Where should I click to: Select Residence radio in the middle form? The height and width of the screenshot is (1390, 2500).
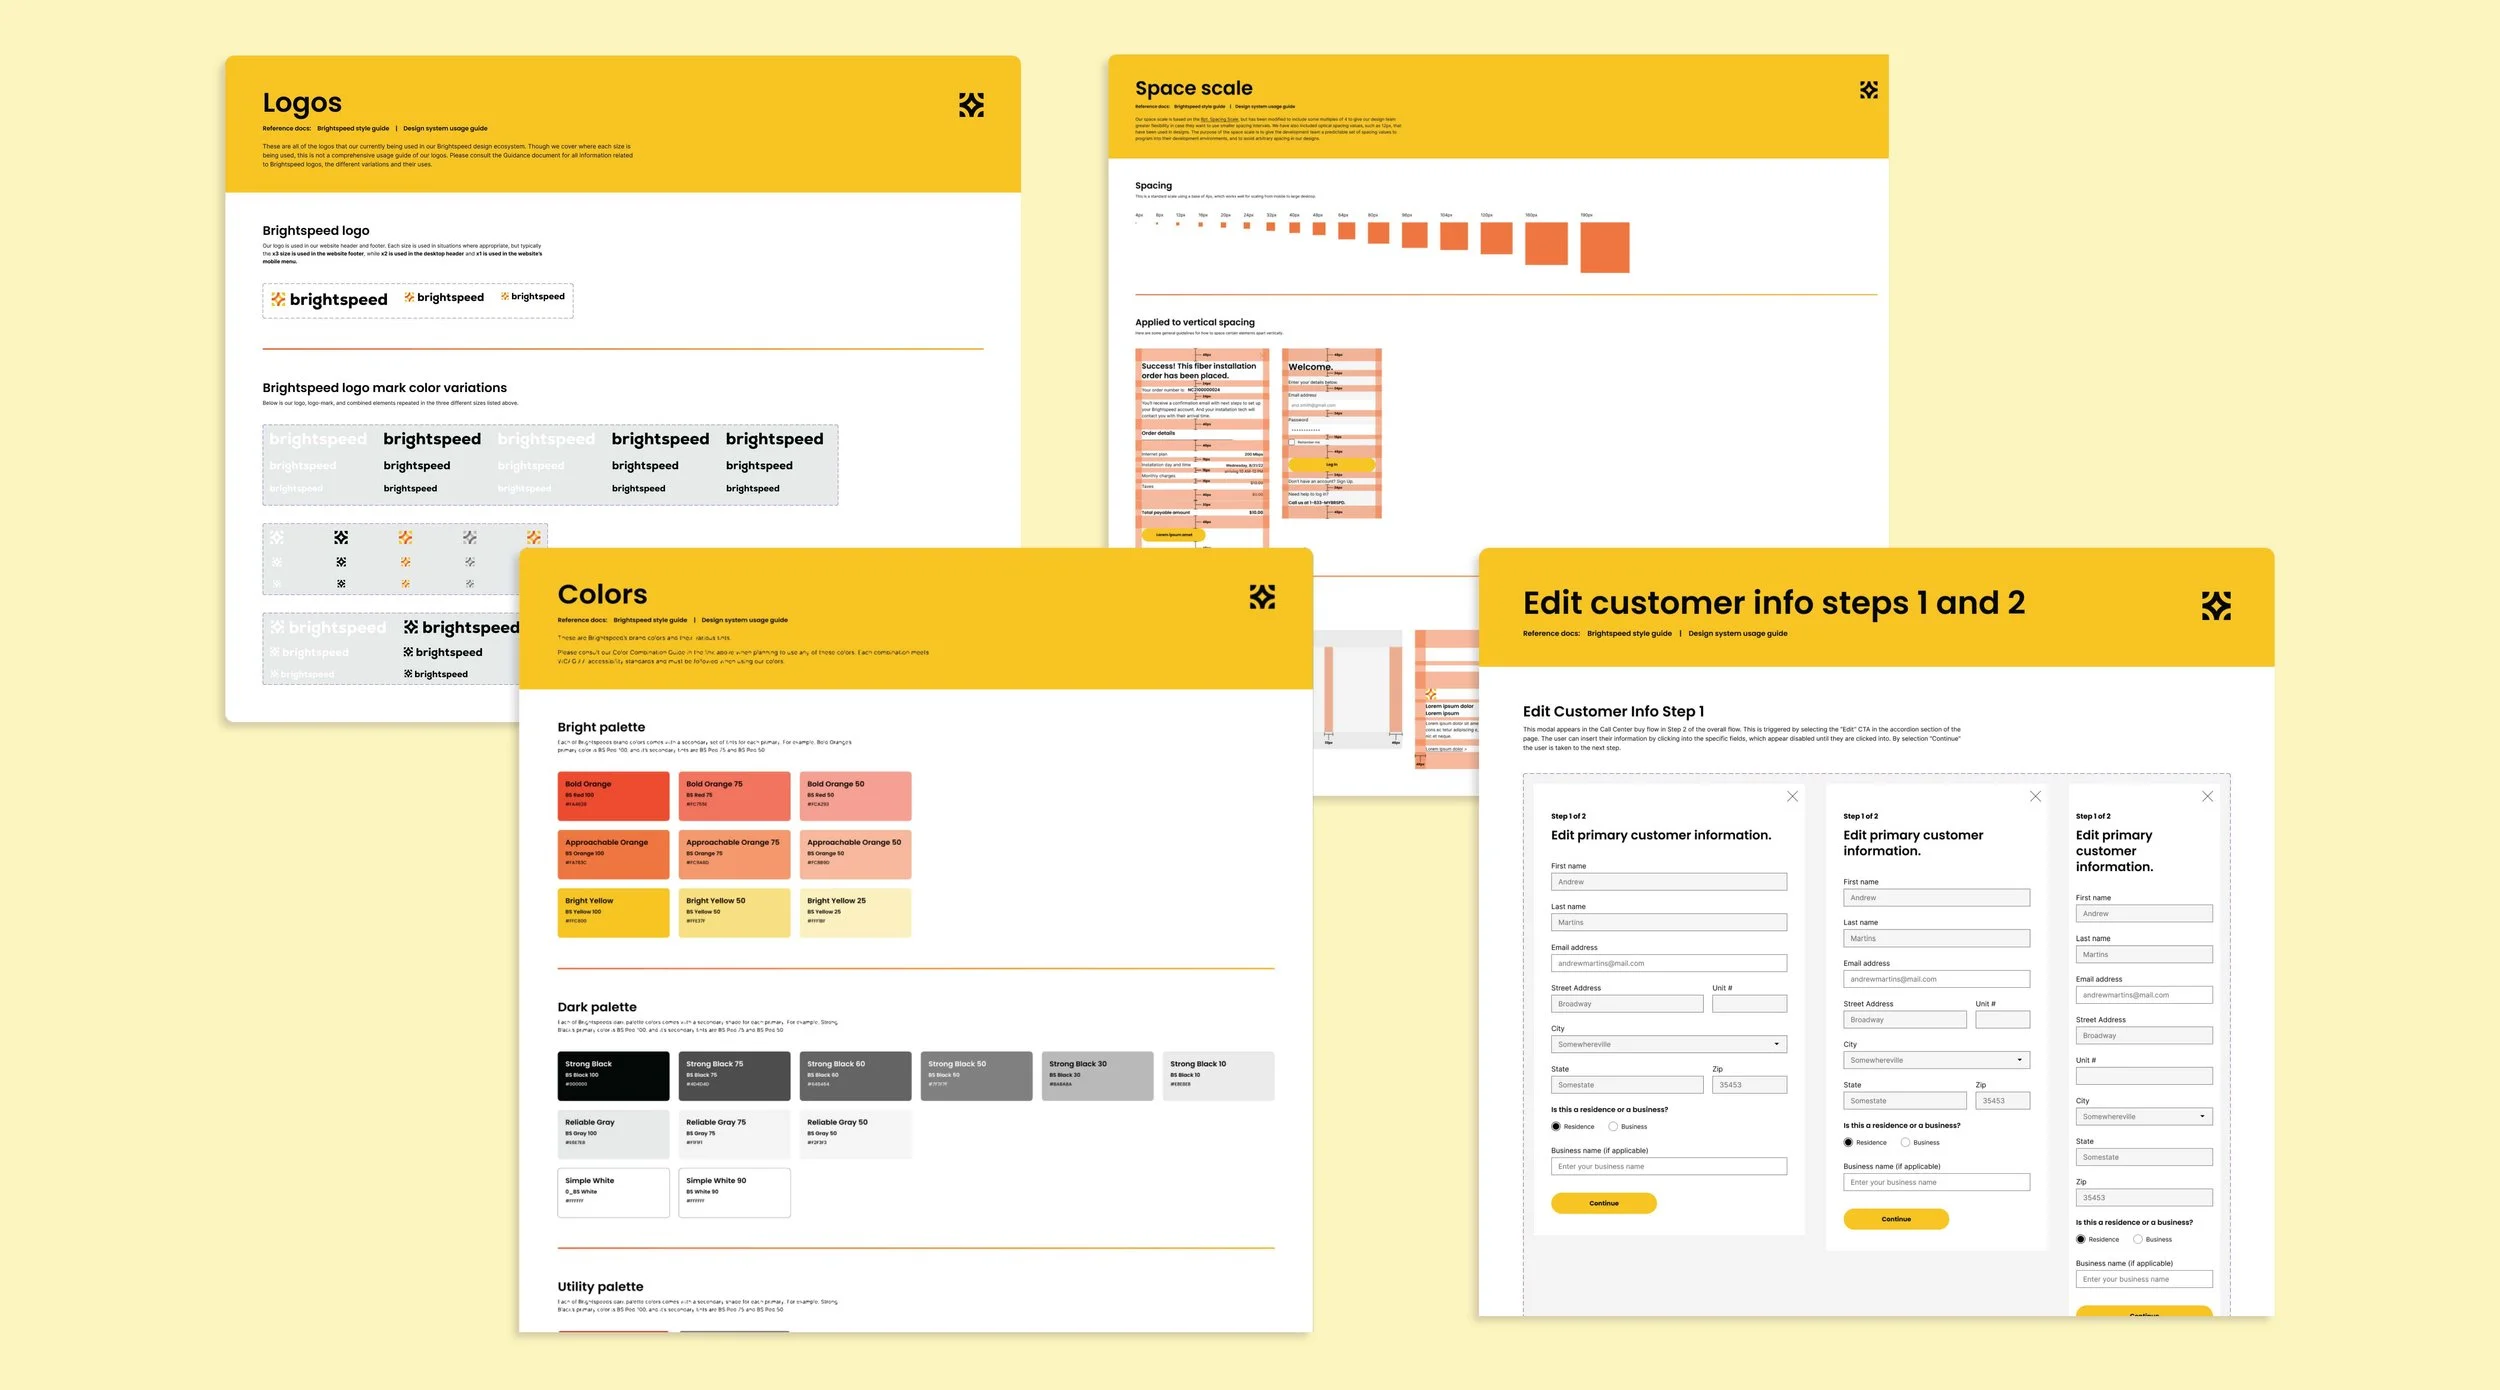tap(1848, 1142)
